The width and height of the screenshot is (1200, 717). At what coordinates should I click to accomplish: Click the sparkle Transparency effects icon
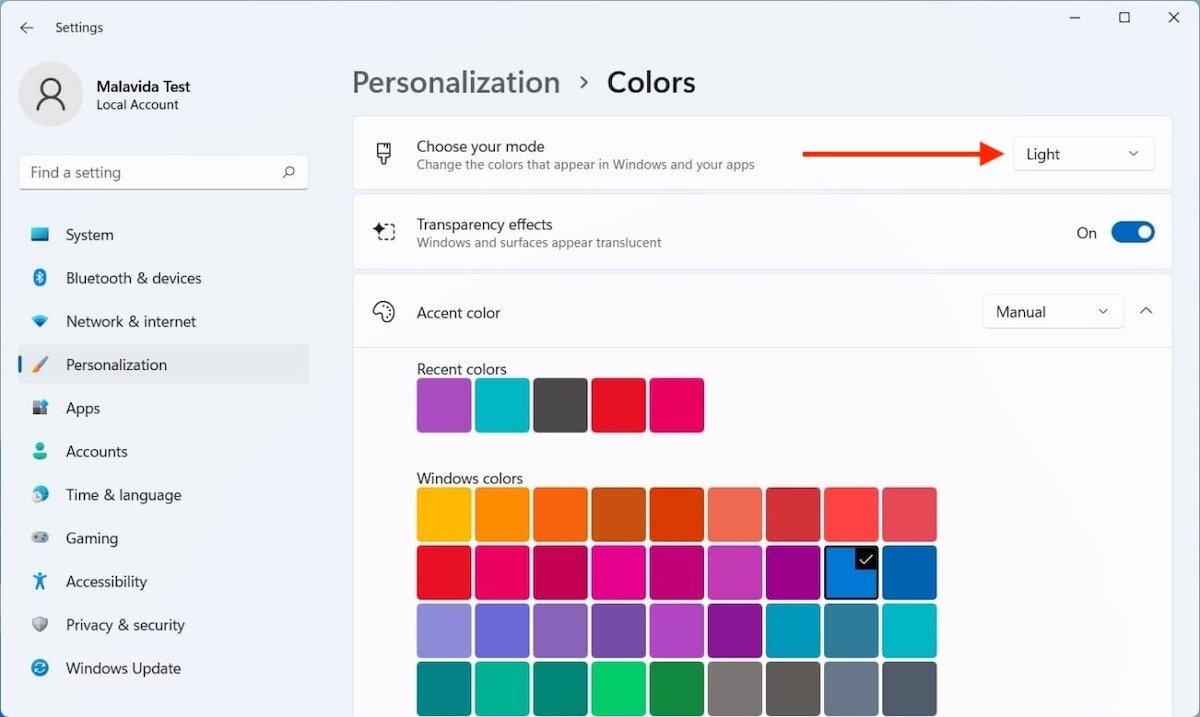click(384, 232)
